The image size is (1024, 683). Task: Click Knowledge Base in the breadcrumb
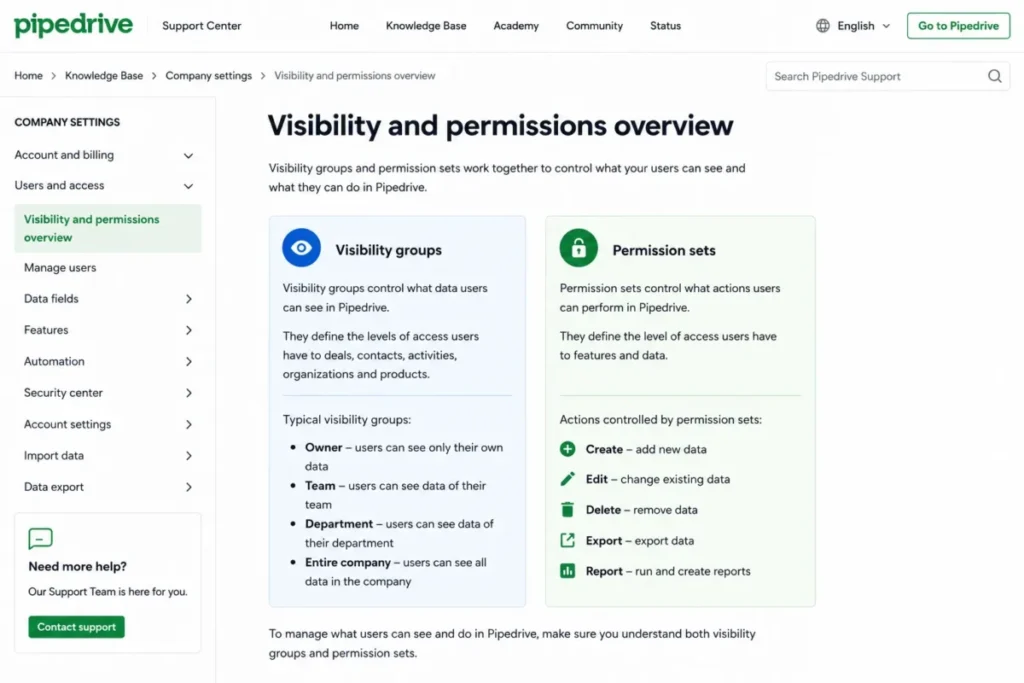point(104,76)
